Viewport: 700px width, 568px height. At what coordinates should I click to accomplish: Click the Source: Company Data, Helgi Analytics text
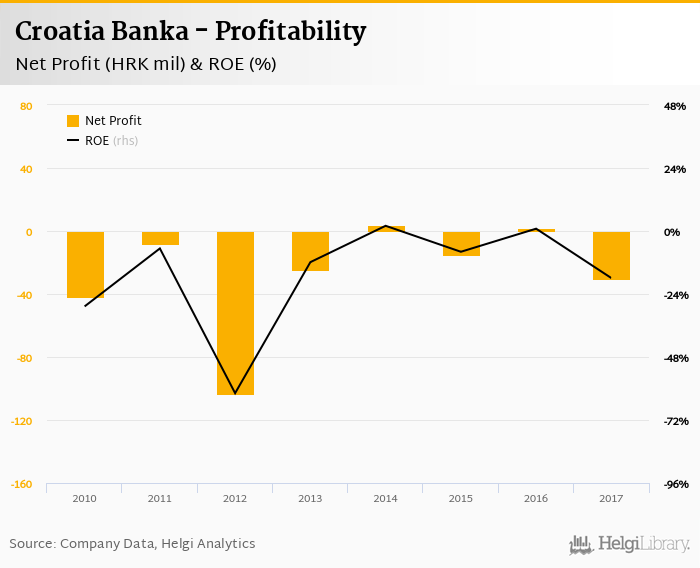[132, 544]
